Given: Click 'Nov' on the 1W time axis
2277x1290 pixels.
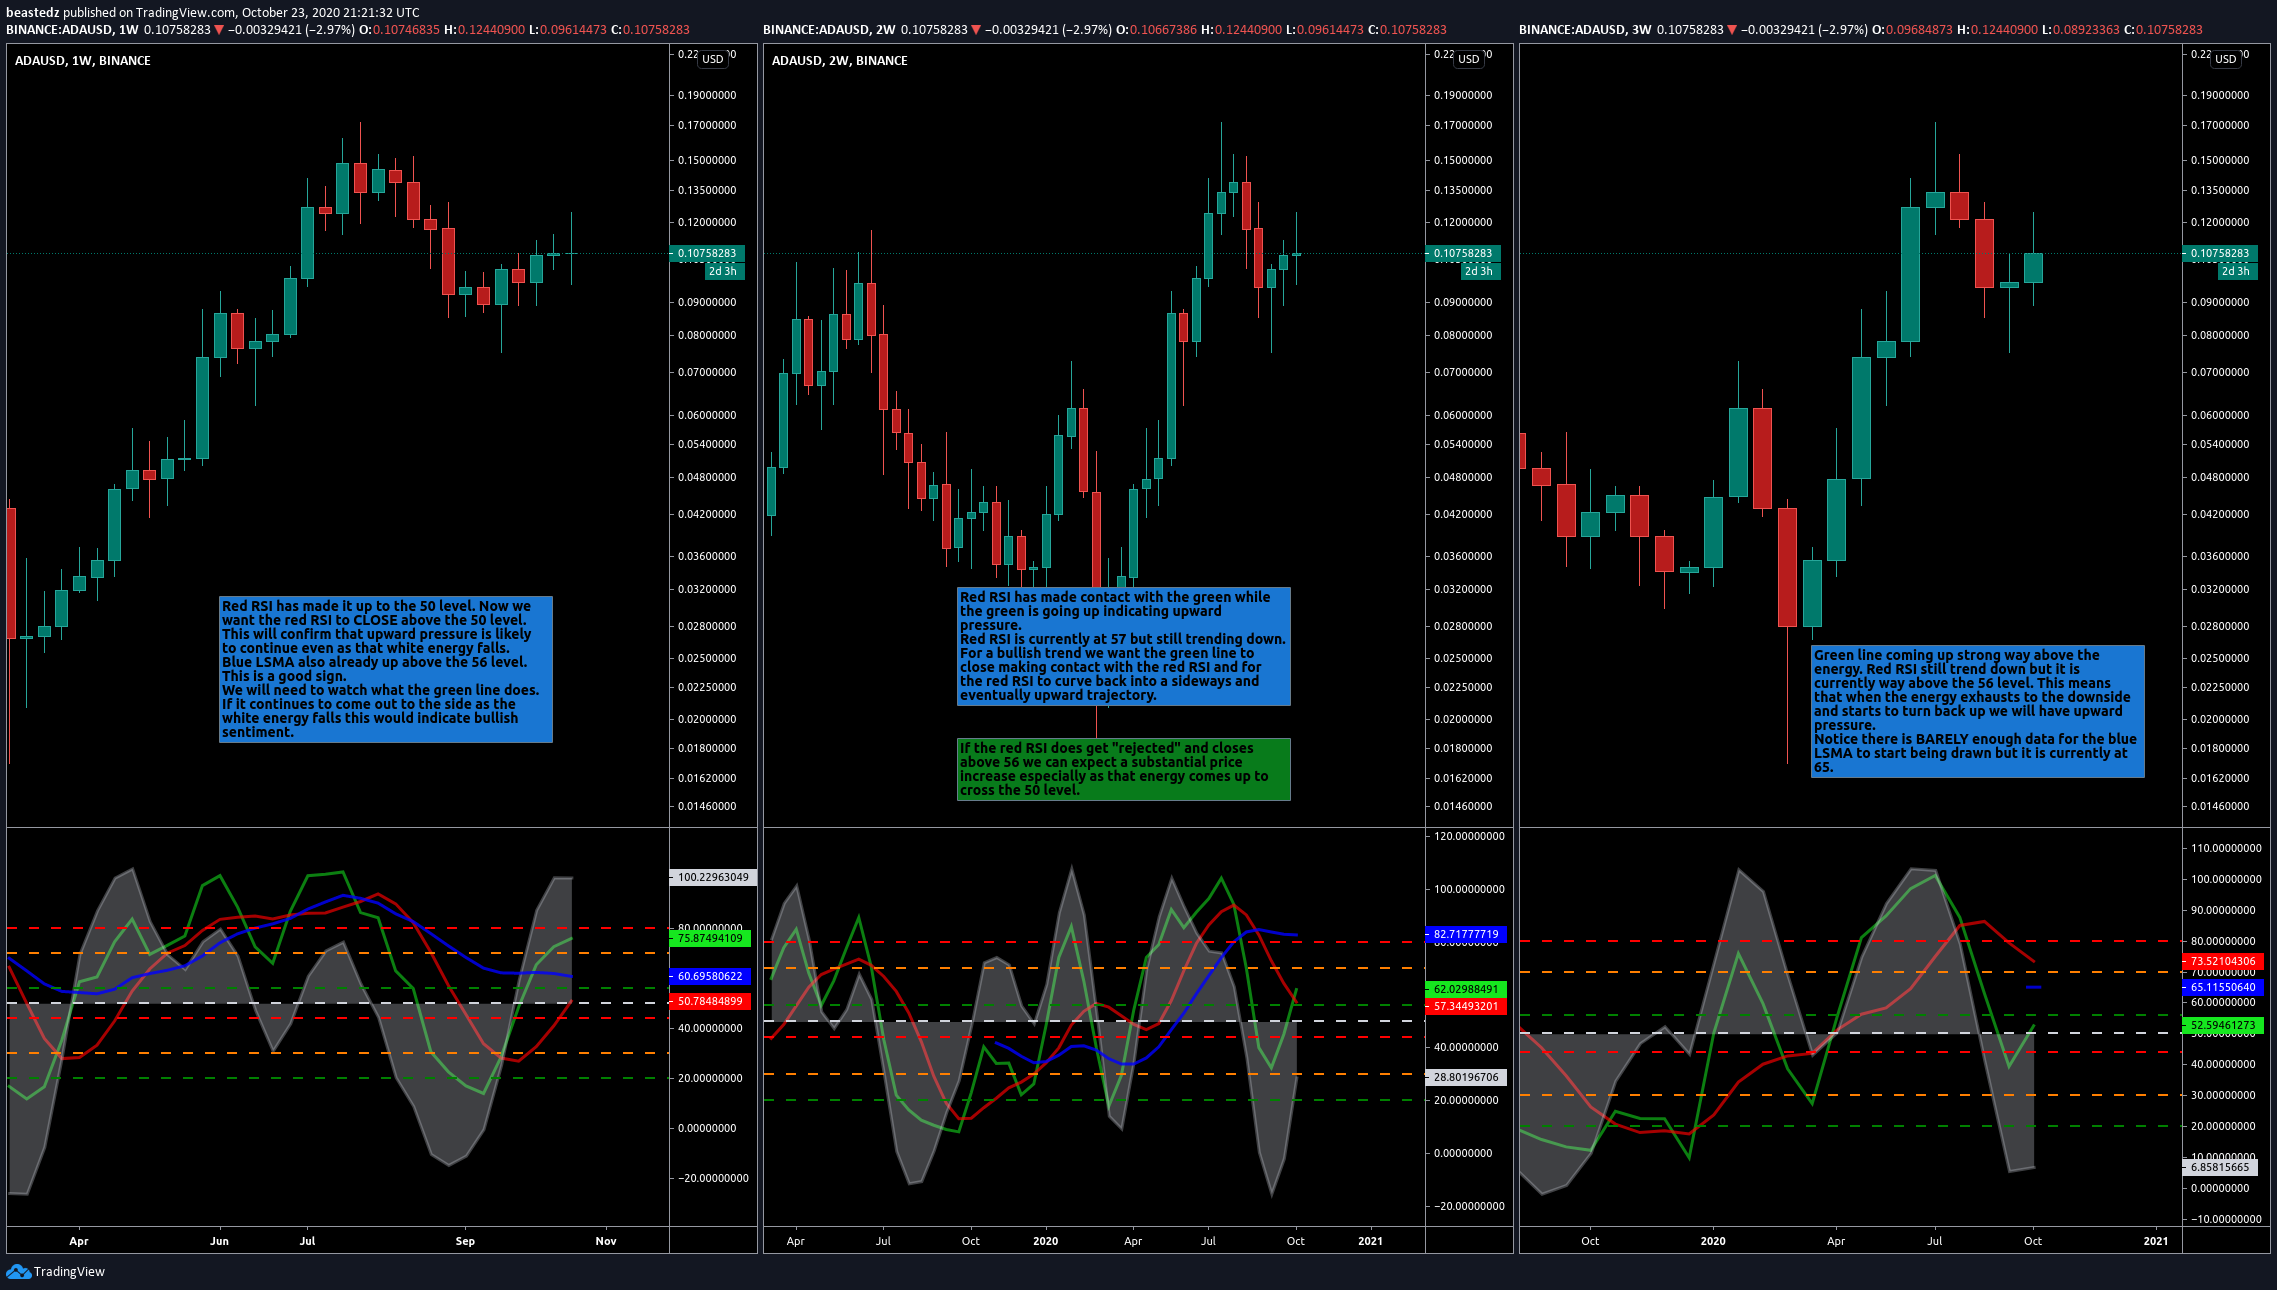Looking at the screenshot, I should (606, 1241).
